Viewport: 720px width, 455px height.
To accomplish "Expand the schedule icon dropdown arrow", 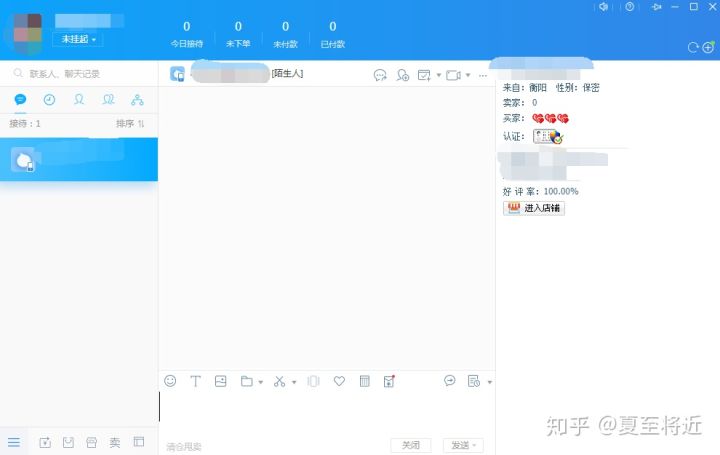I will coord(439,75).
